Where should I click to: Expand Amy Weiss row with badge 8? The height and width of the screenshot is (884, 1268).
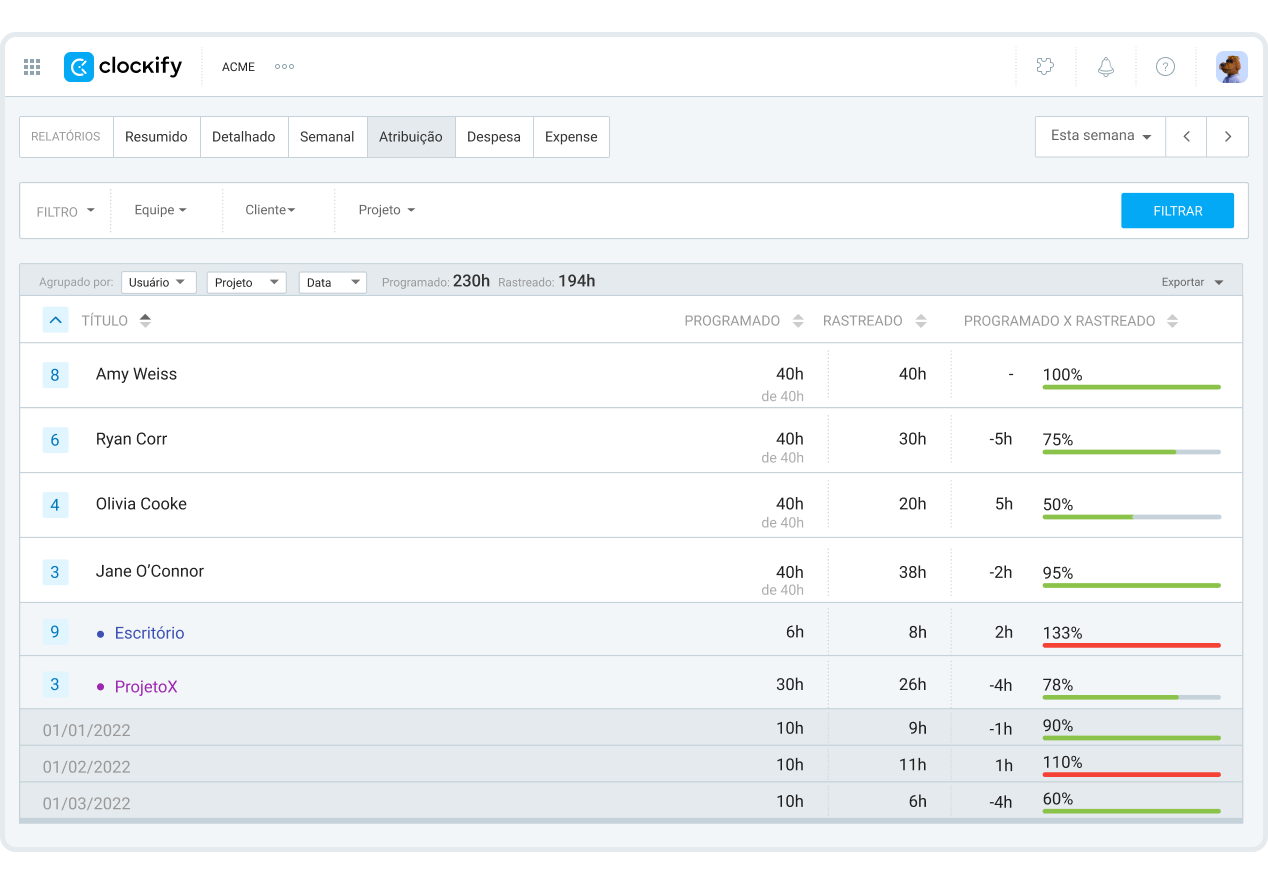tap(55, 376)
